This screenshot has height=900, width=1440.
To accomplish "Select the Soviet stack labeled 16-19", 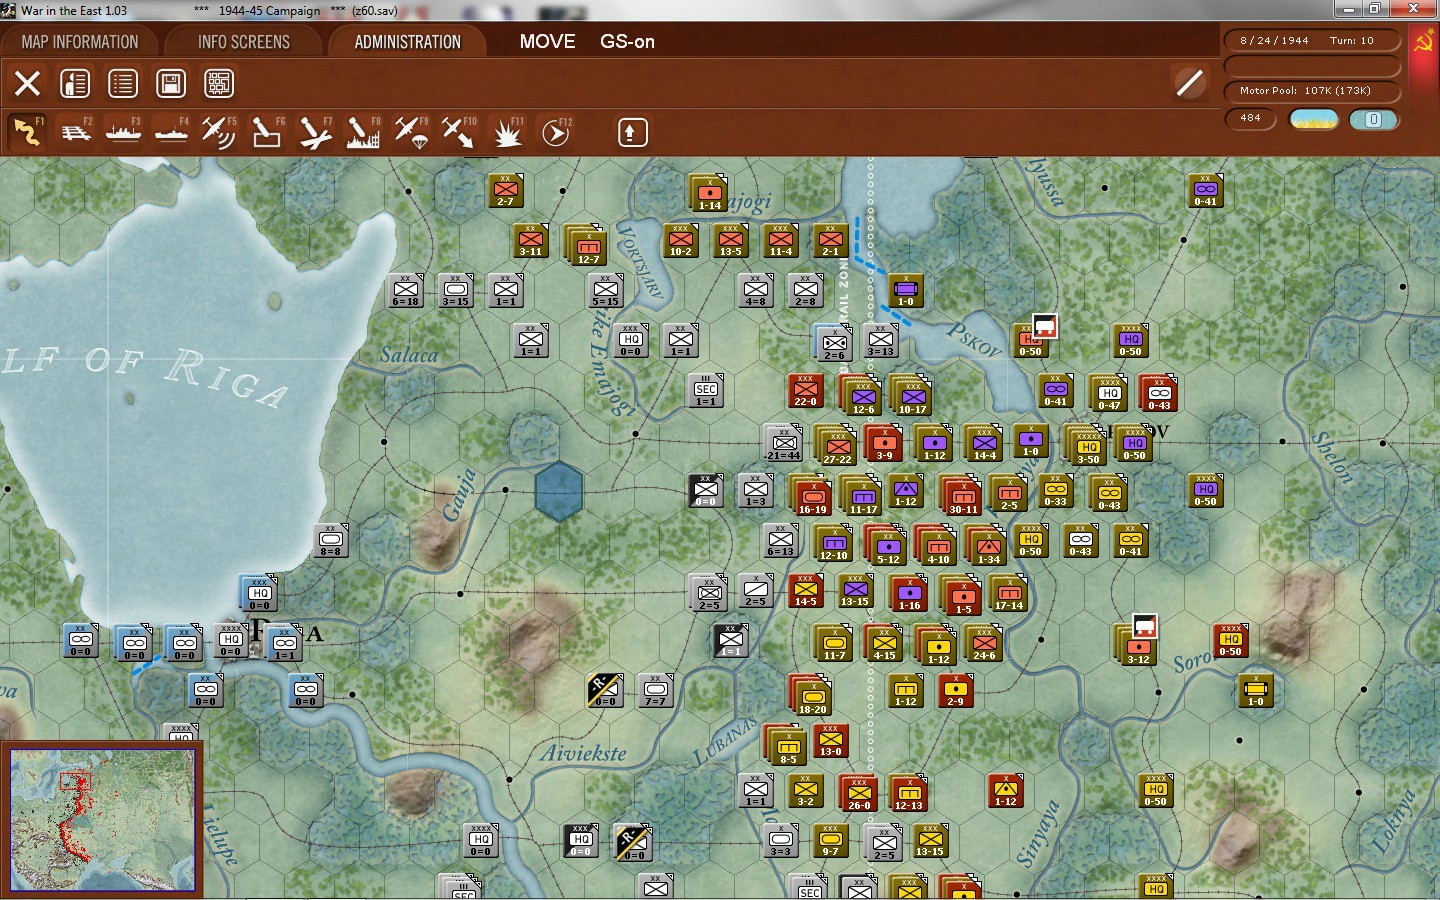I will coord(811,495).
